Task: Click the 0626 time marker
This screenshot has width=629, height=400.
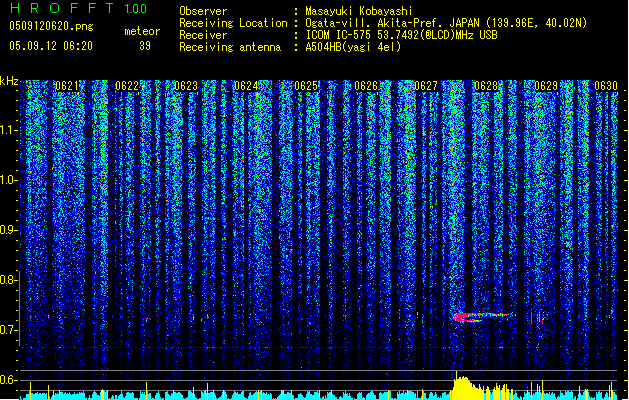Action: pos(366,86)
